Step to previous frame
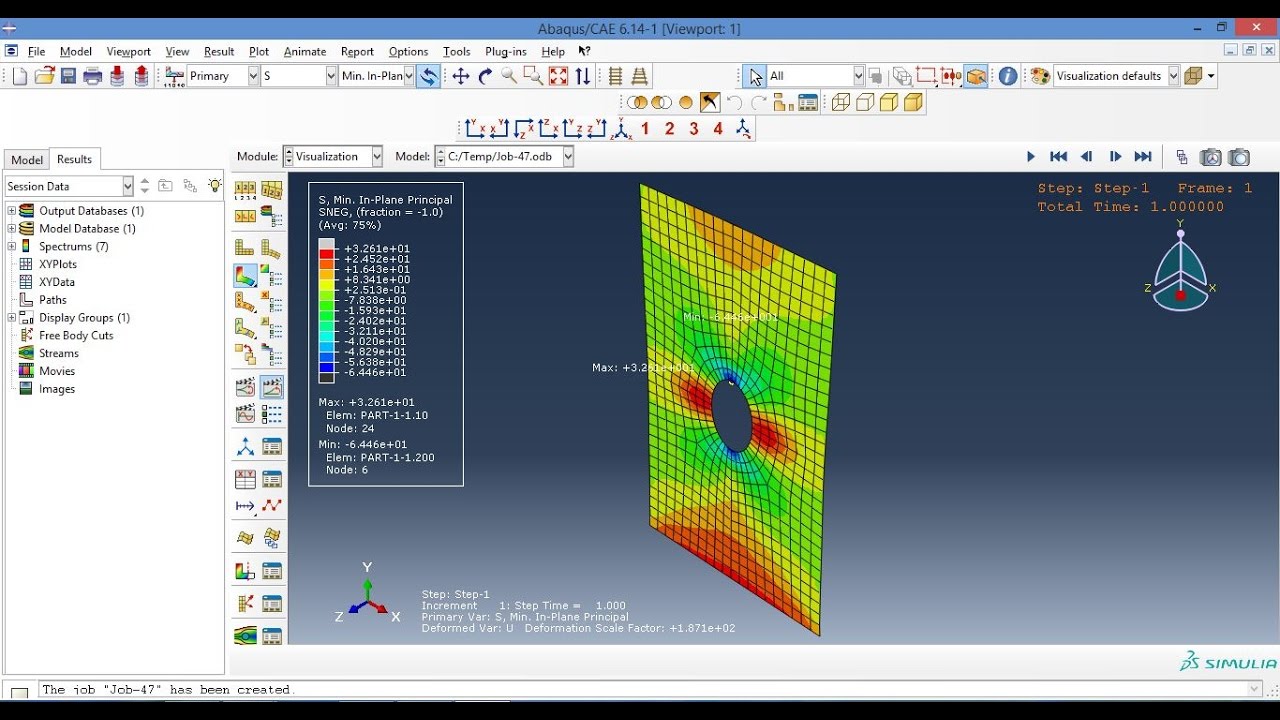The width and height of the screenshot is (1280, 720). (1087, 157)
